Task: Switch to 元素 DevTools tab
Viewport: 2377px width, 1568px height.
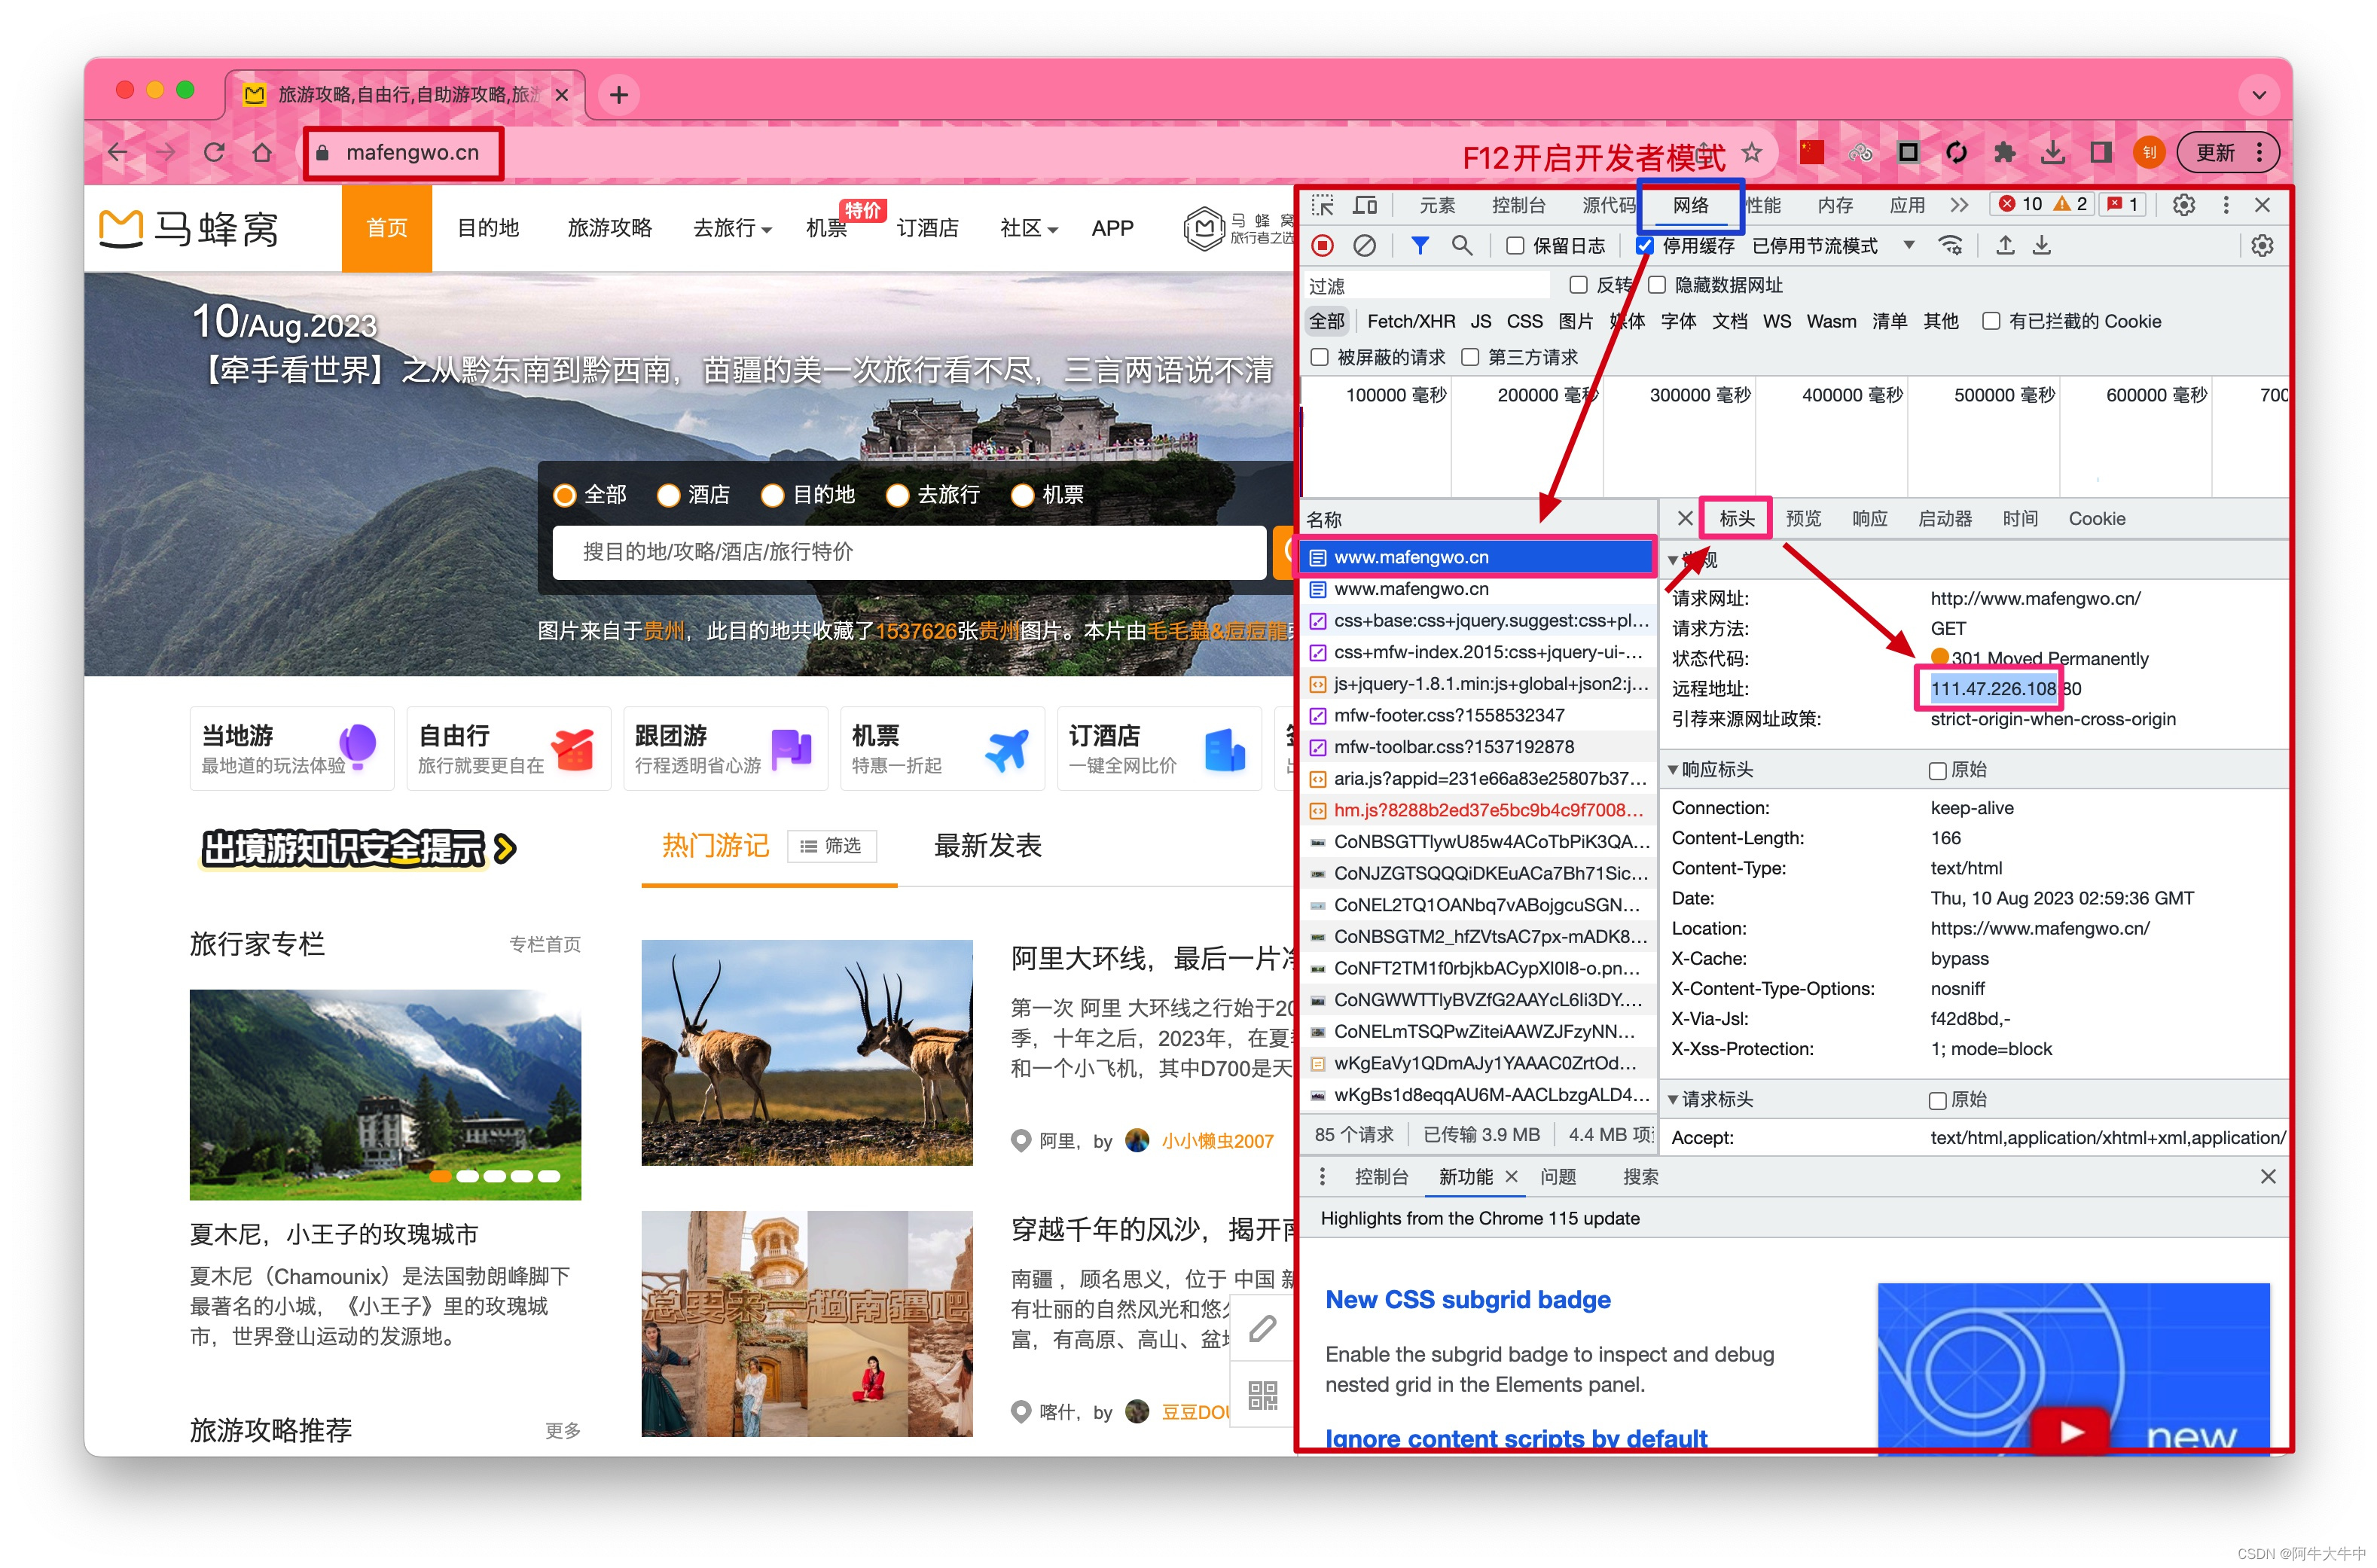Action: (1436, 205)
